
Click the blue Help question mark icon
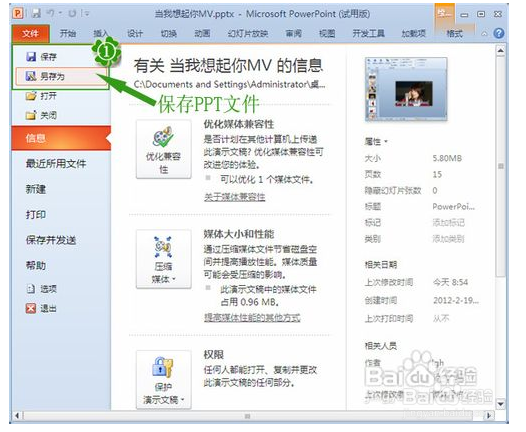coord(499,33)
